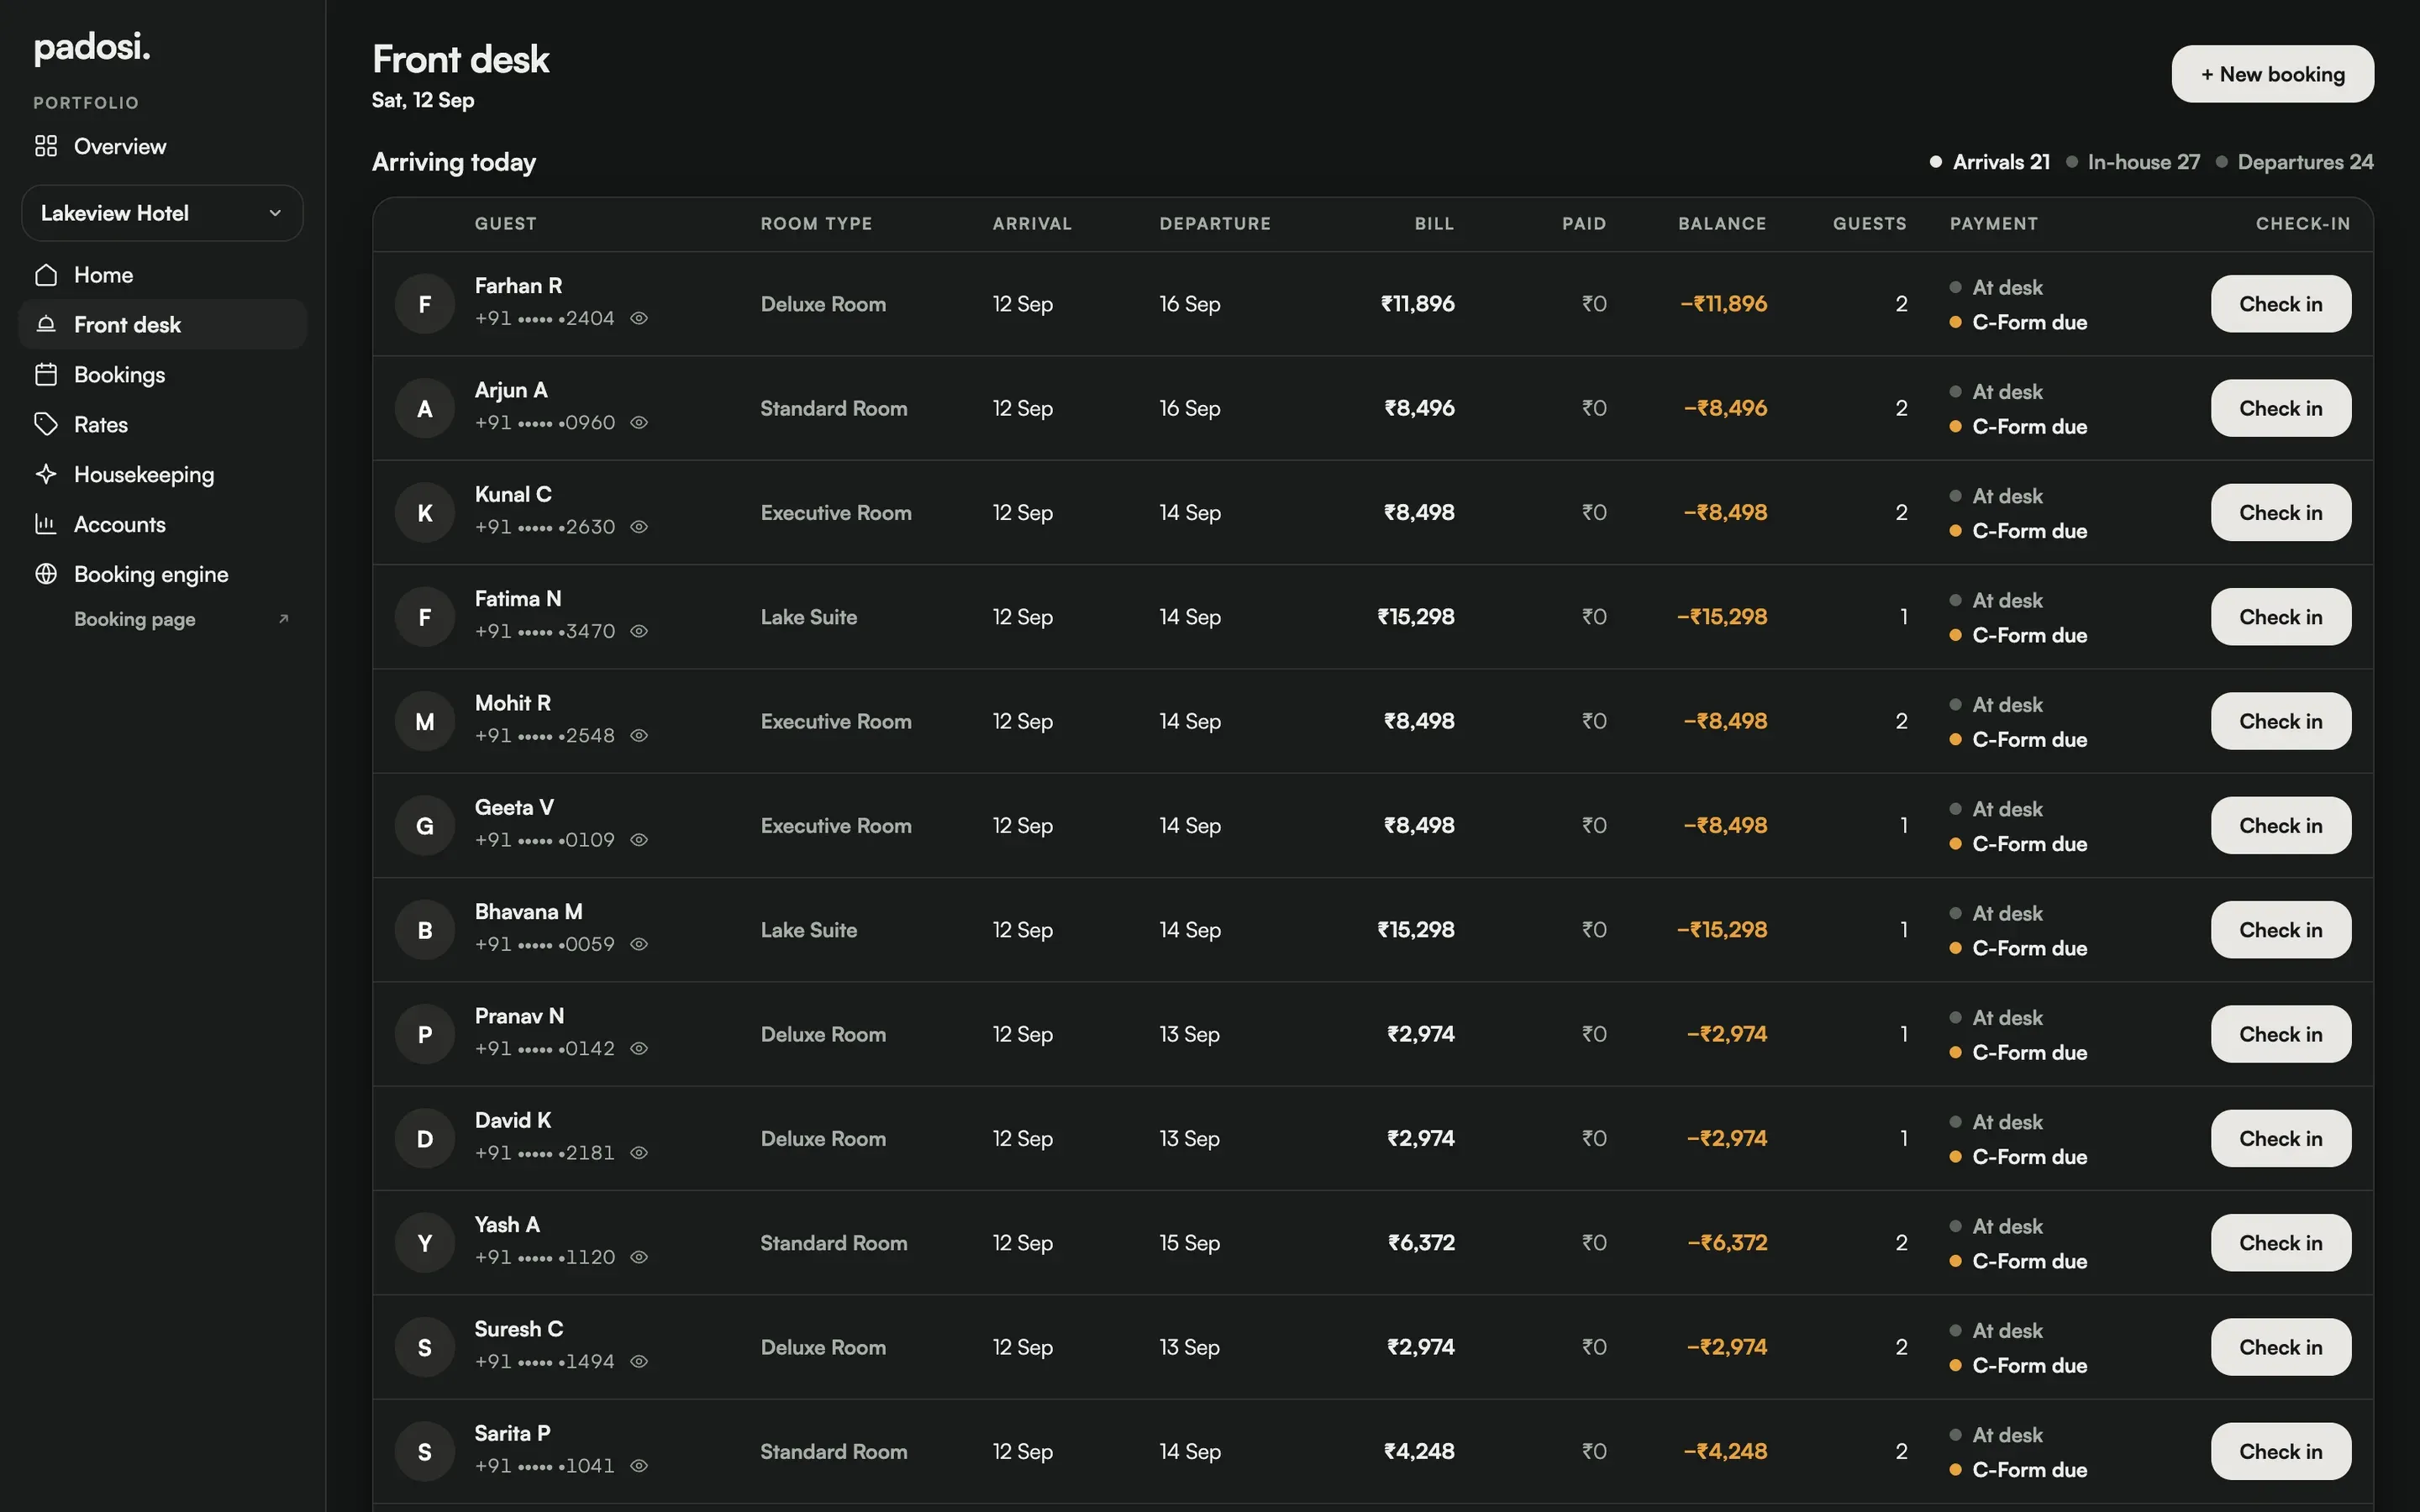Click Pranav N's avatar circle

(x=425, y=1035)
